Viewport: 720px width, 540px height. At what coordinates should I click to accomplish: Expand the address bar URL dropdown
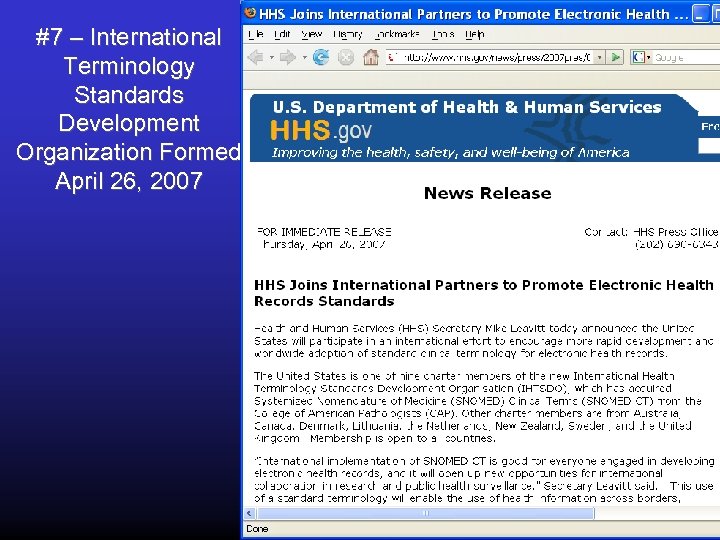point(599,57)
